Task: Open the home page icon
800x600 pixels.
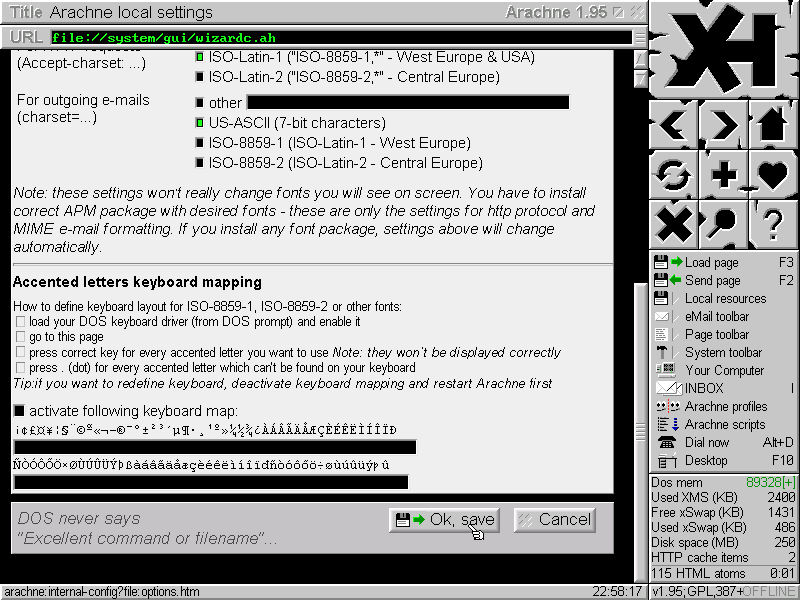Action: point(773,124)
